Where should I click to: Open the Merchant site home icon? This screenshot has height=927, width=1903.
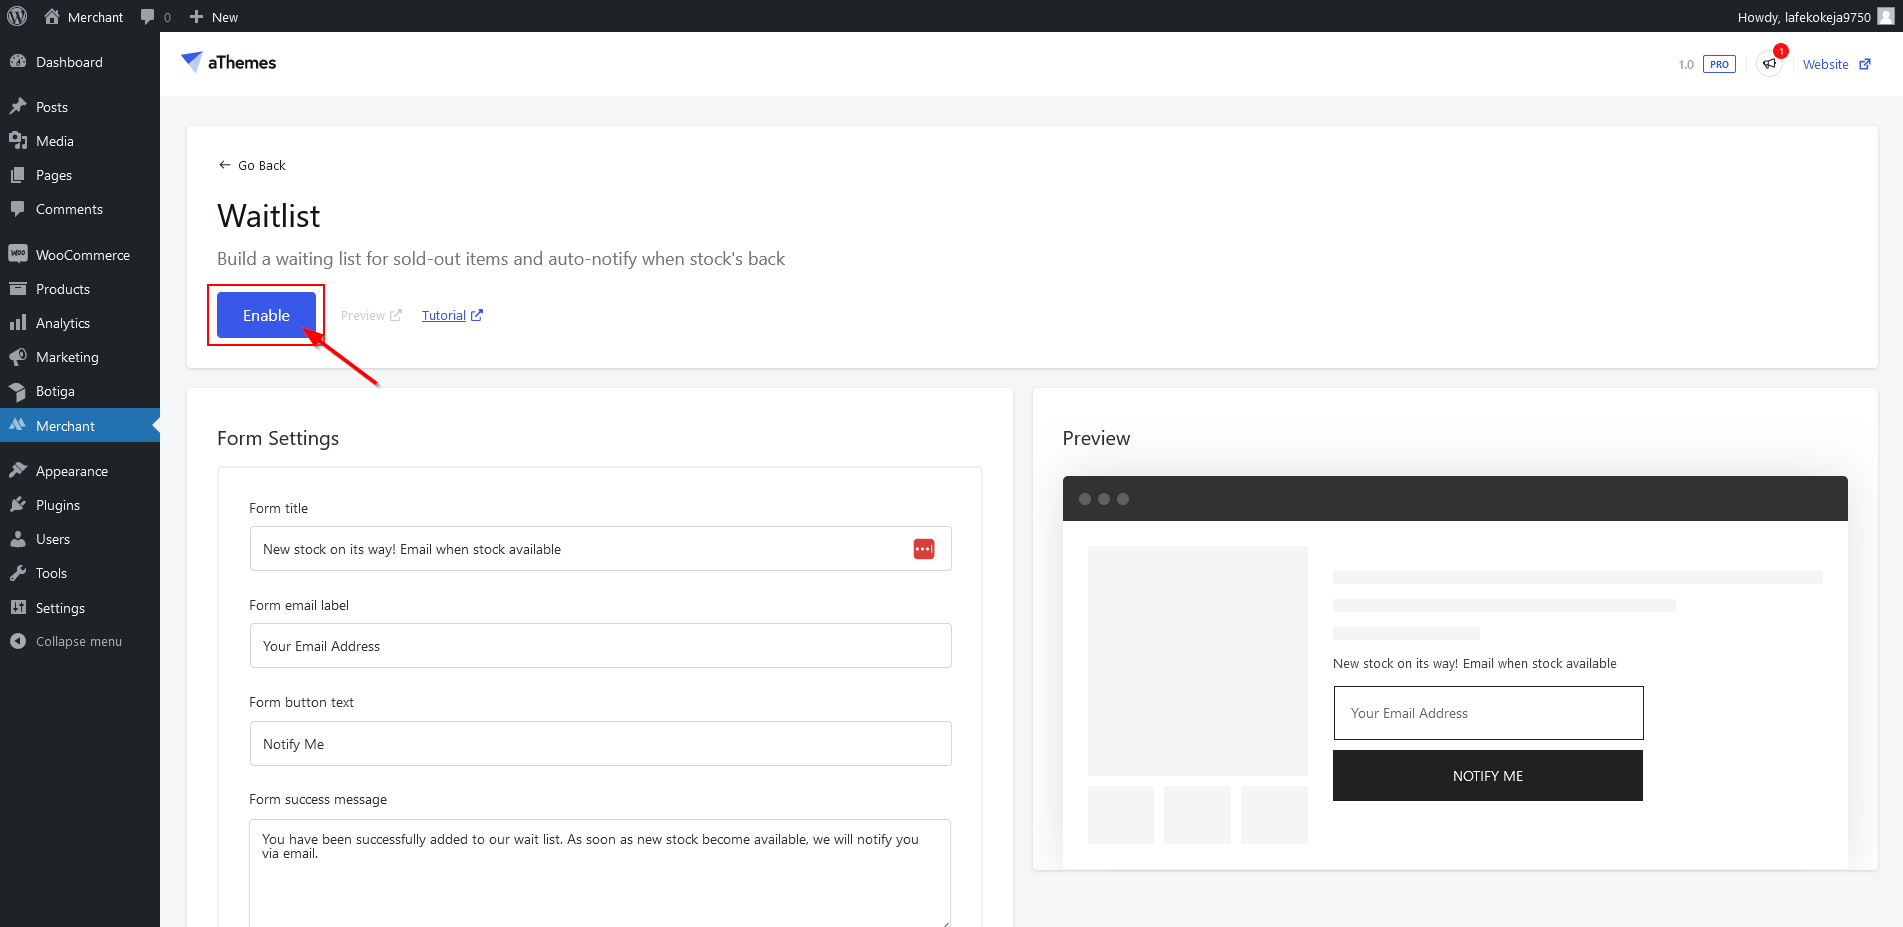tap(52, 16)
